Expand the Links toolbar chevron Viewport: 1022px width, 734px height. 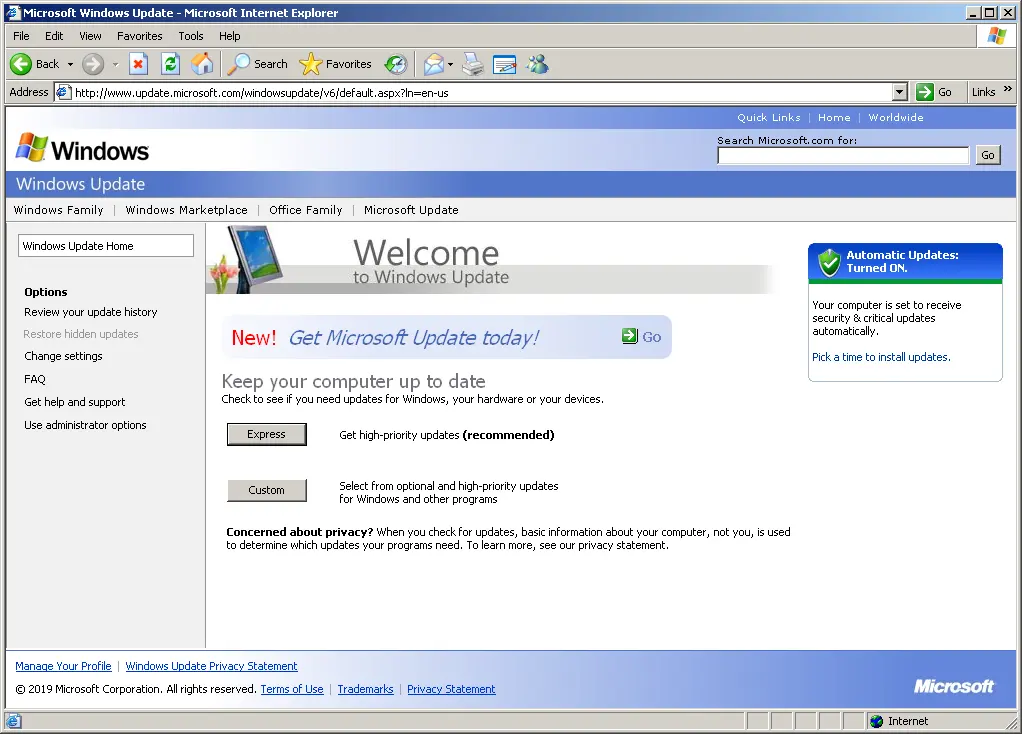(x=1008, y=89)
